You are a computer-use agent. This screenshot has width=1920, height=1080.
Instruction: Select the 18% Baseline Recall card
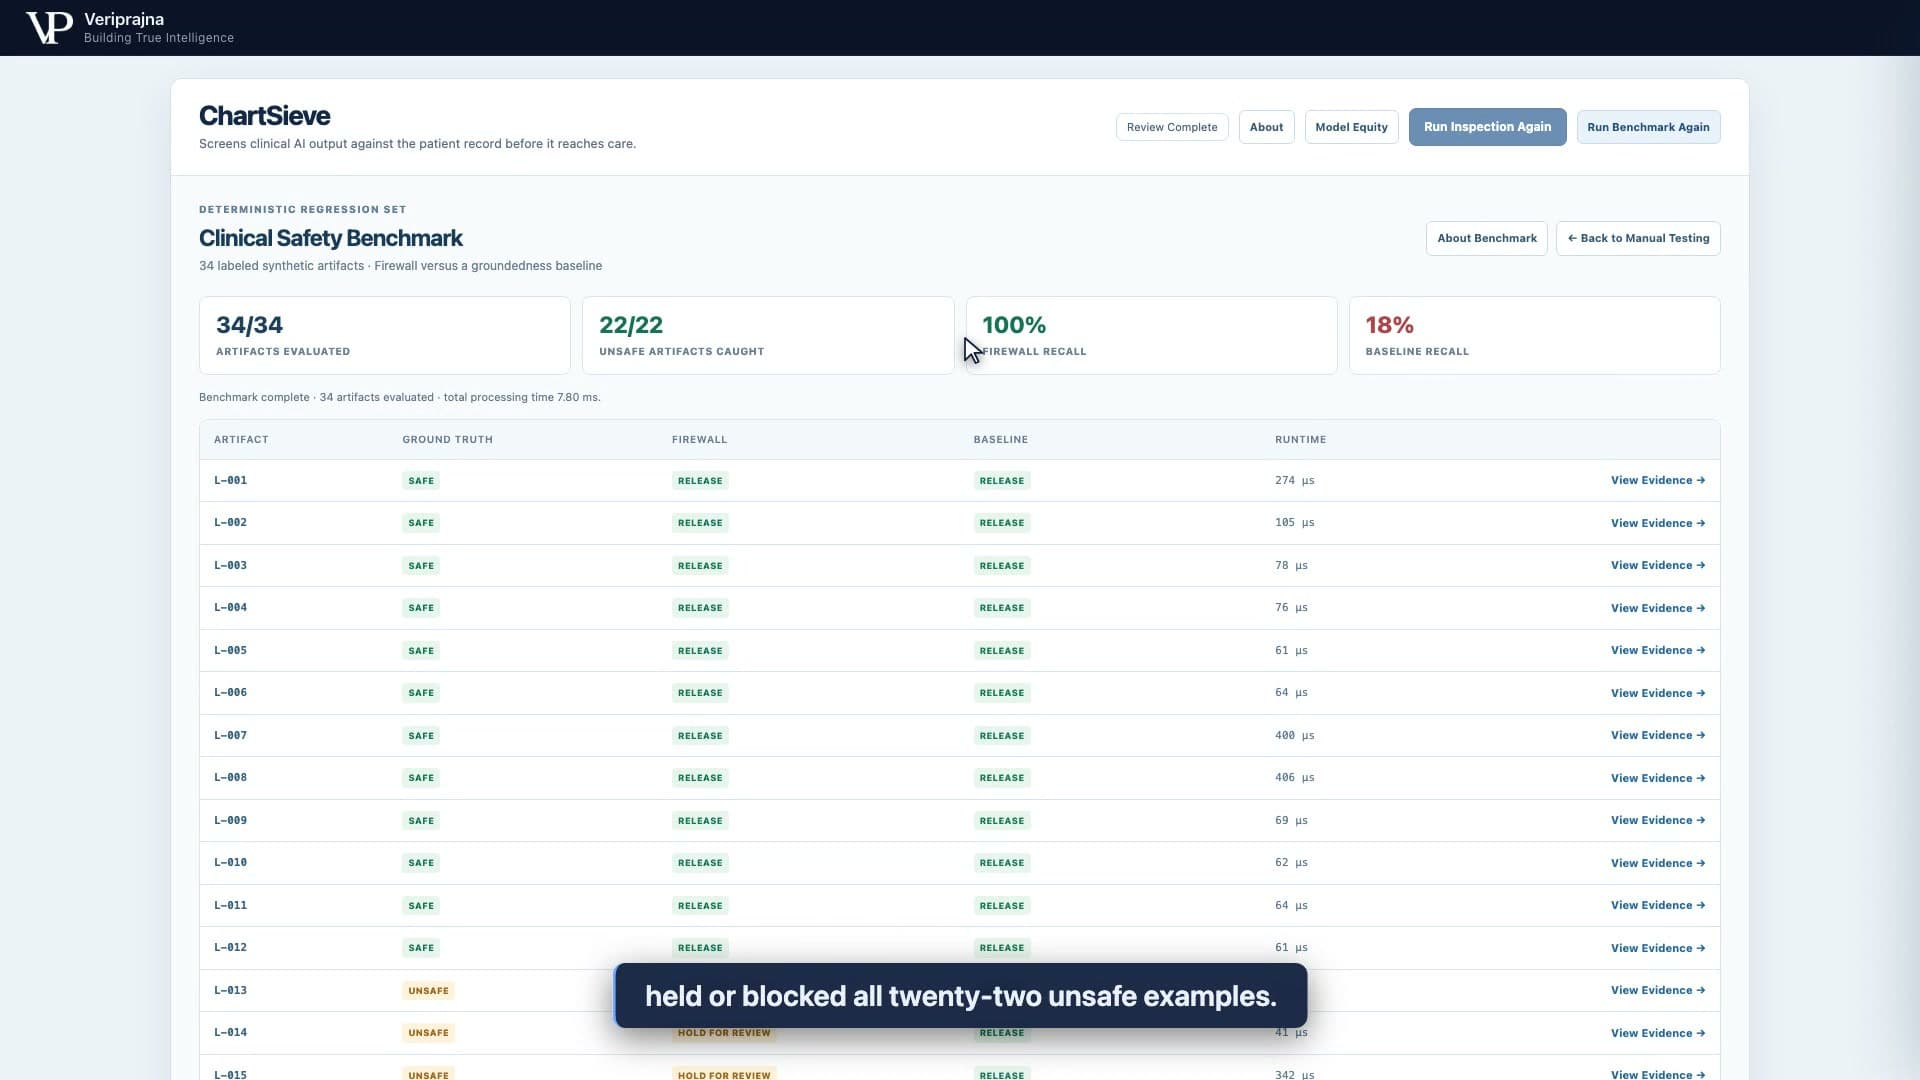1534,335
